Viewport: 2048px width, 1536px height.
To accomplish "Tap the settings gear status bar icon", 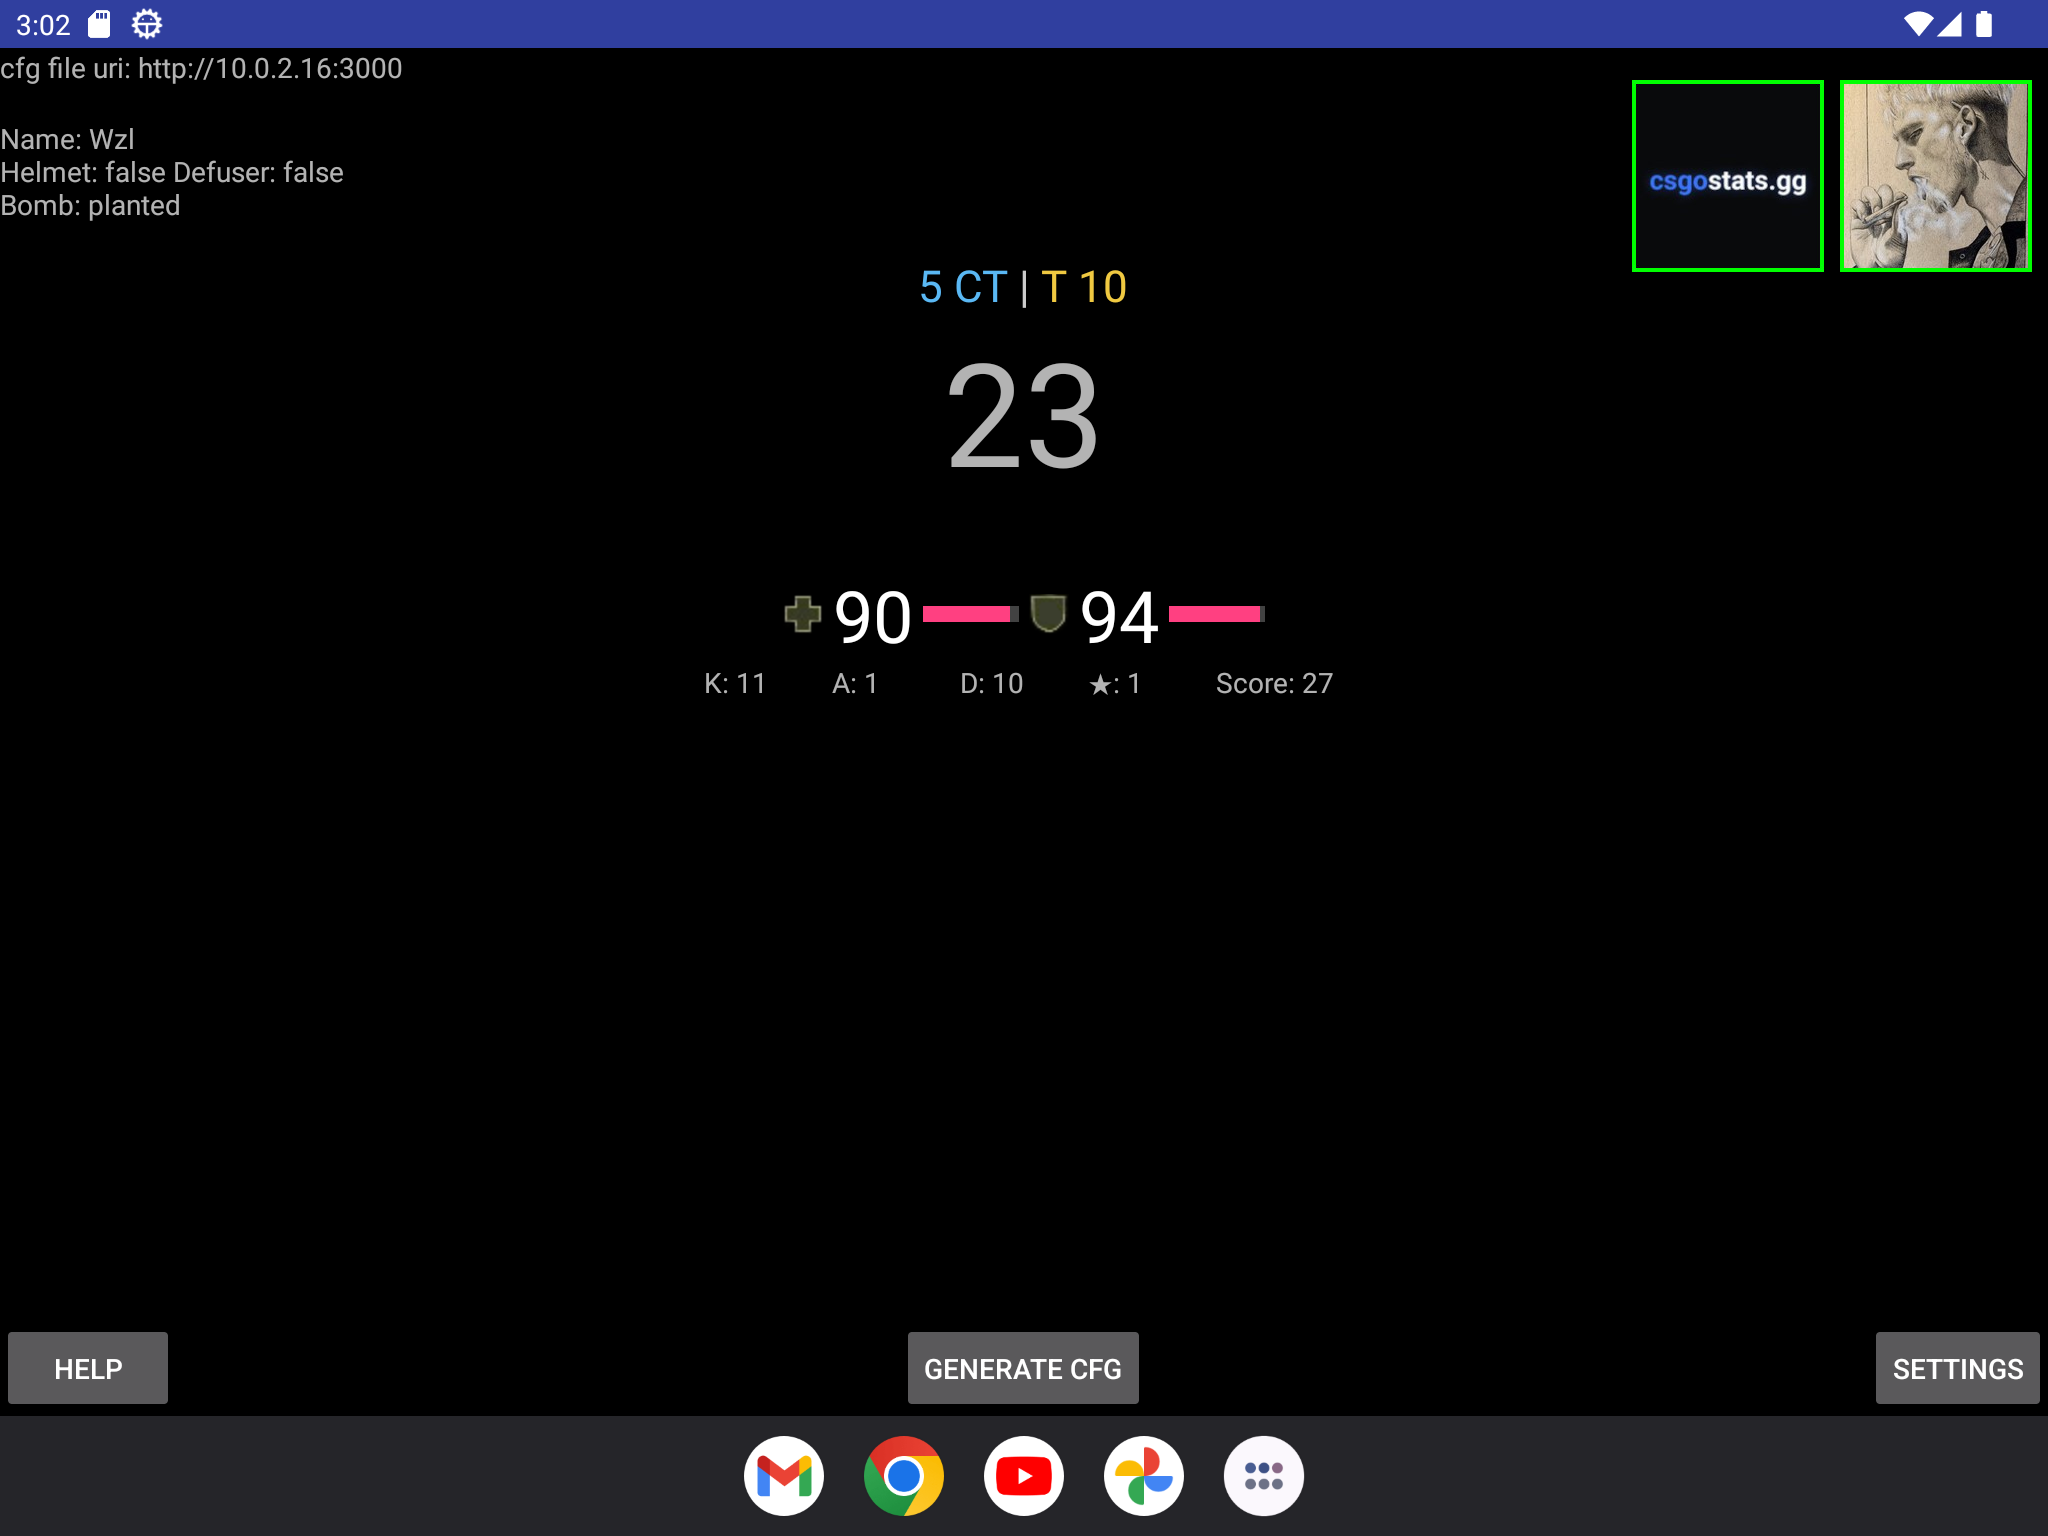I will point(147,24).
